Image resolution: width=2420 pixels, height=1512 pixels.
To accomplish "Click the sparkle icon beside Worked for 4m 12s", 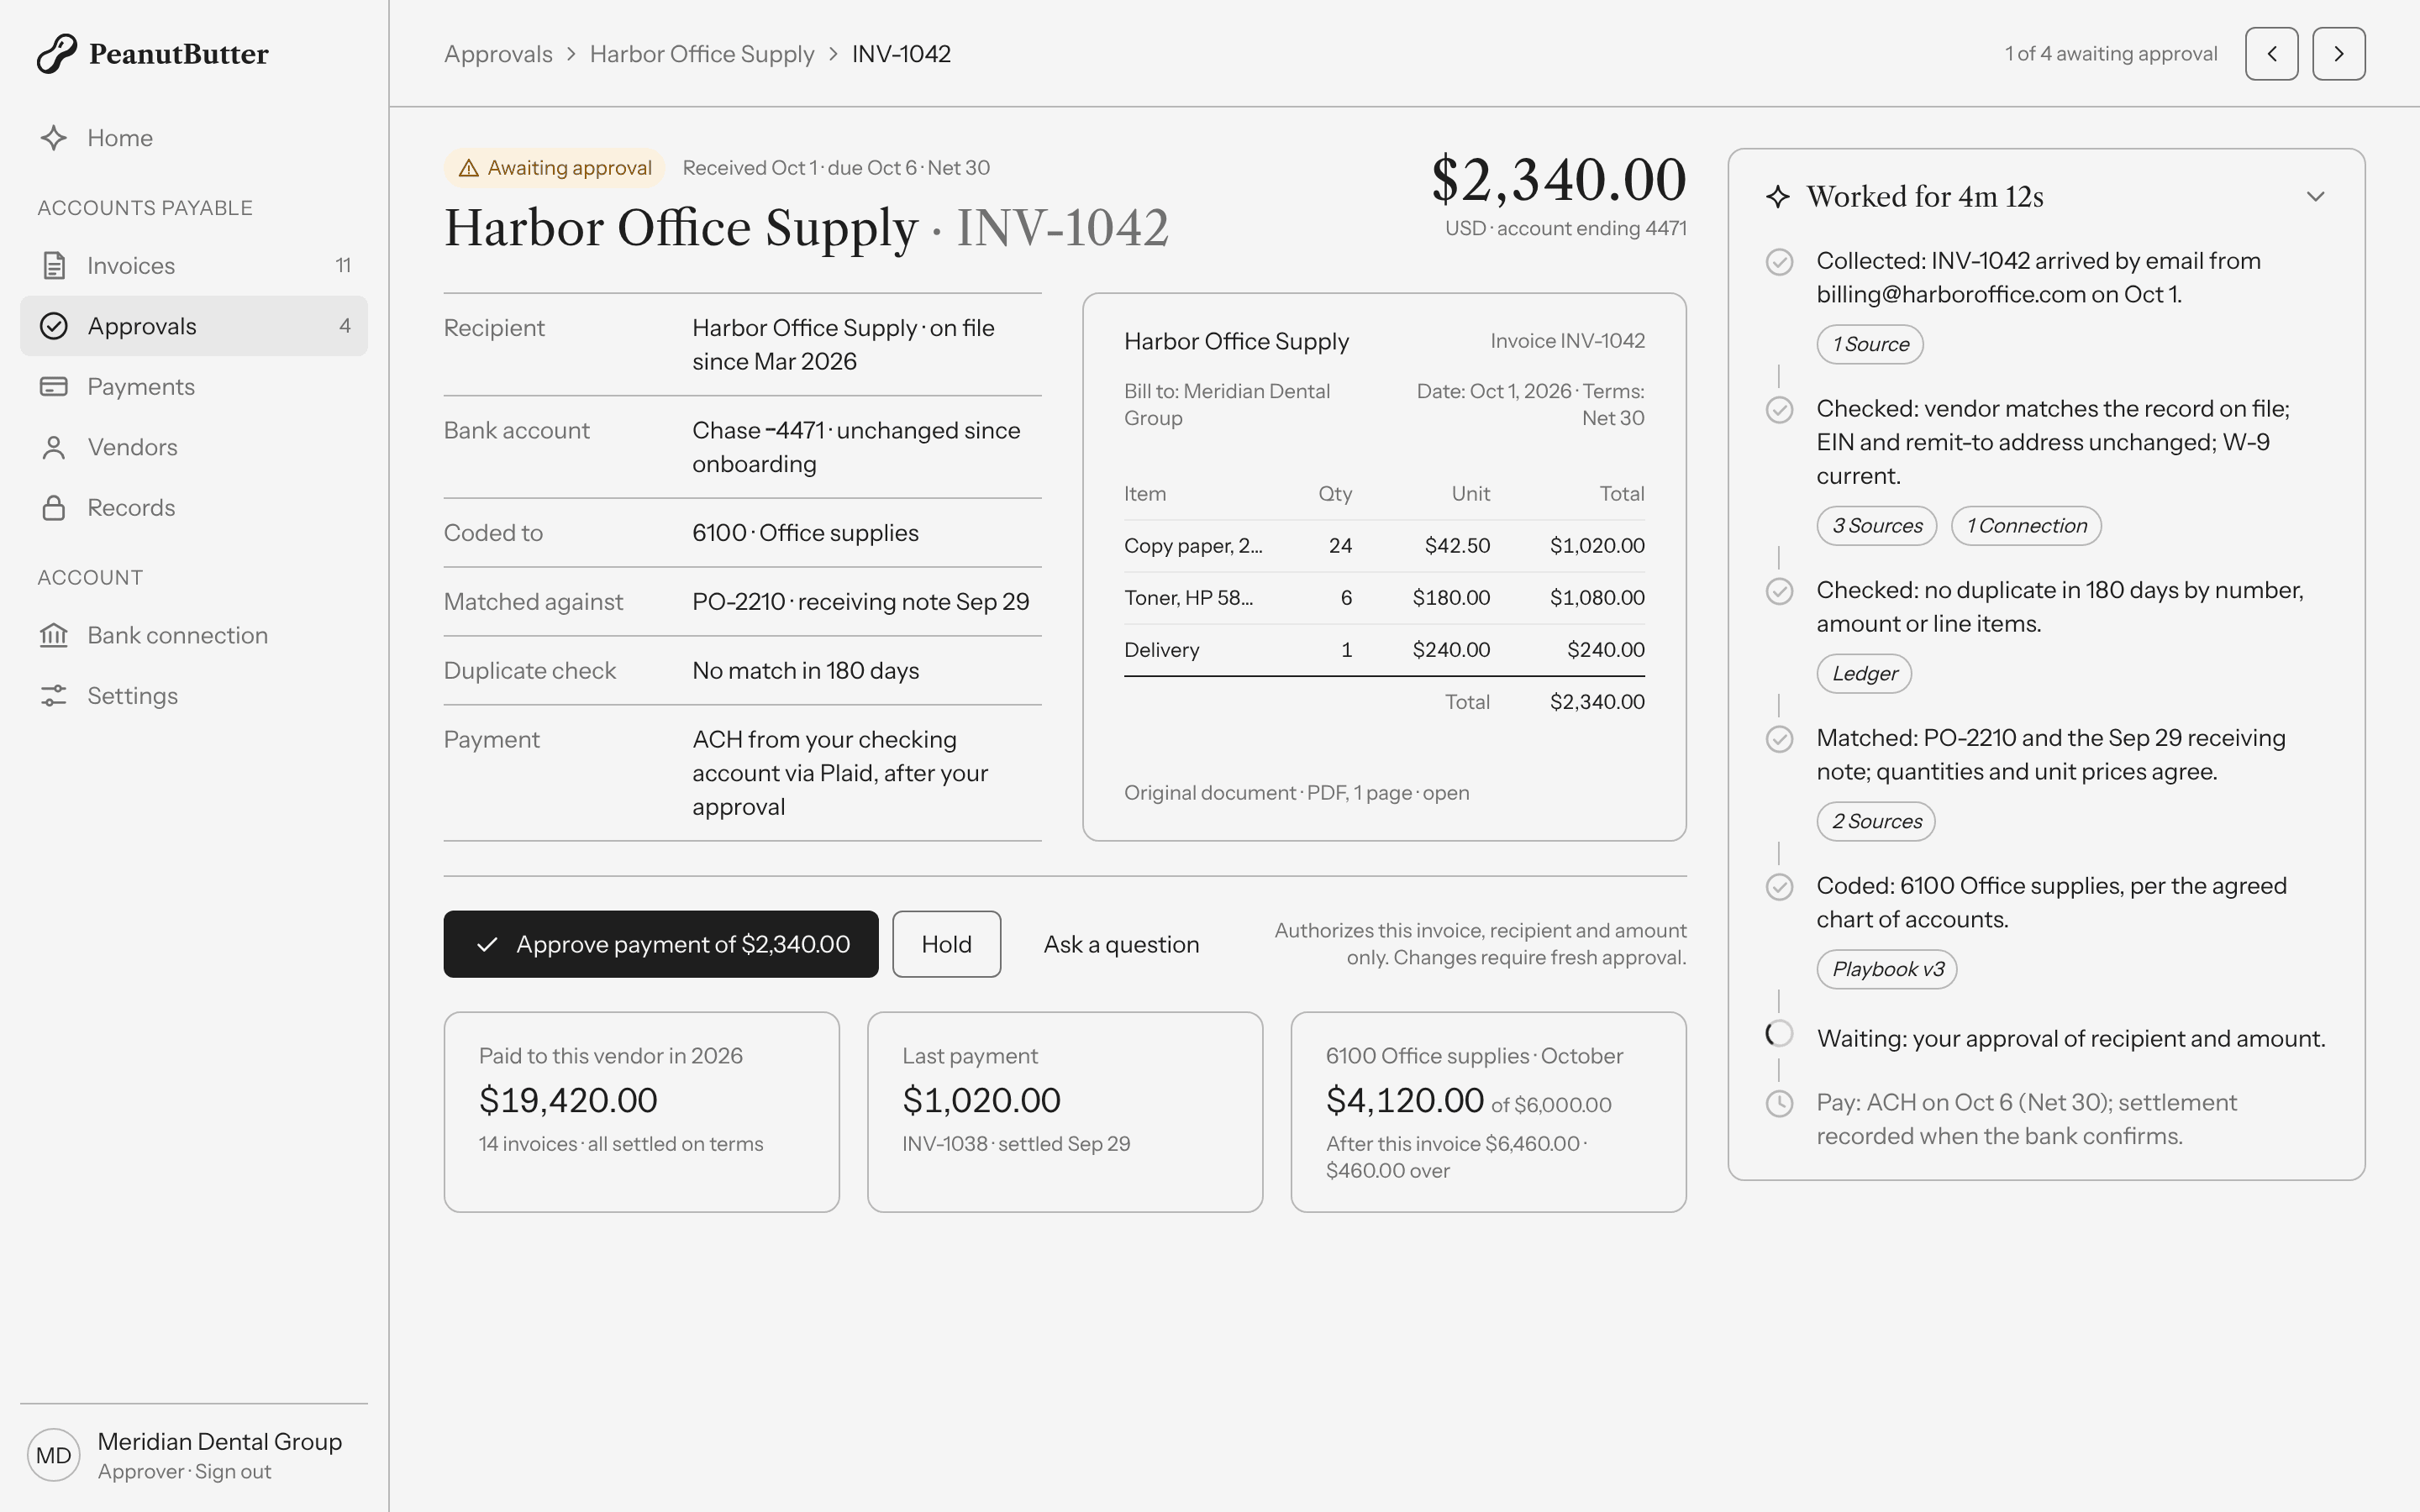I will coord(1778,197).
